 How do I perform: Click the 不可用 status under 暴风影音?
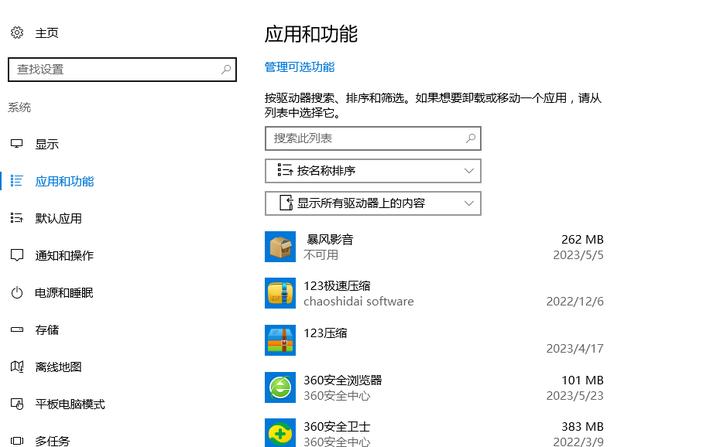tap(321, 255)
